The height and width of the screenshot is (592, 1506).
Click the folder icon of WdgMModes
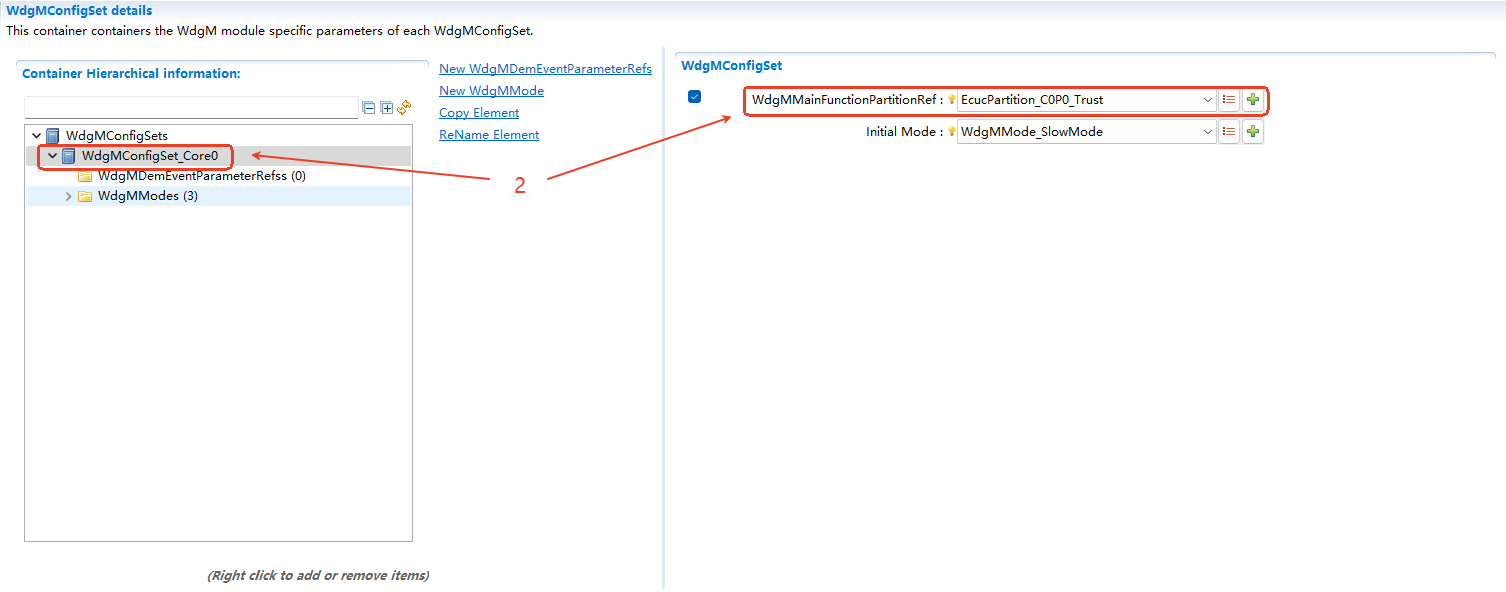(84, 195)
